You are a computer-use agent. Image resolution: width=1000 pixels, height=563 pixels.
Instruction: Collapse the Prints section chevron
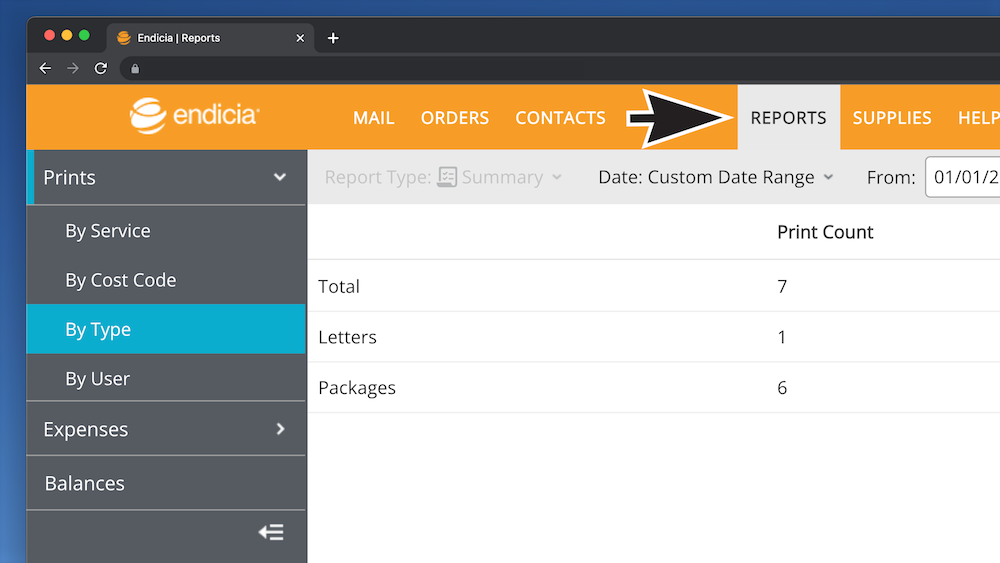(279, 177)
